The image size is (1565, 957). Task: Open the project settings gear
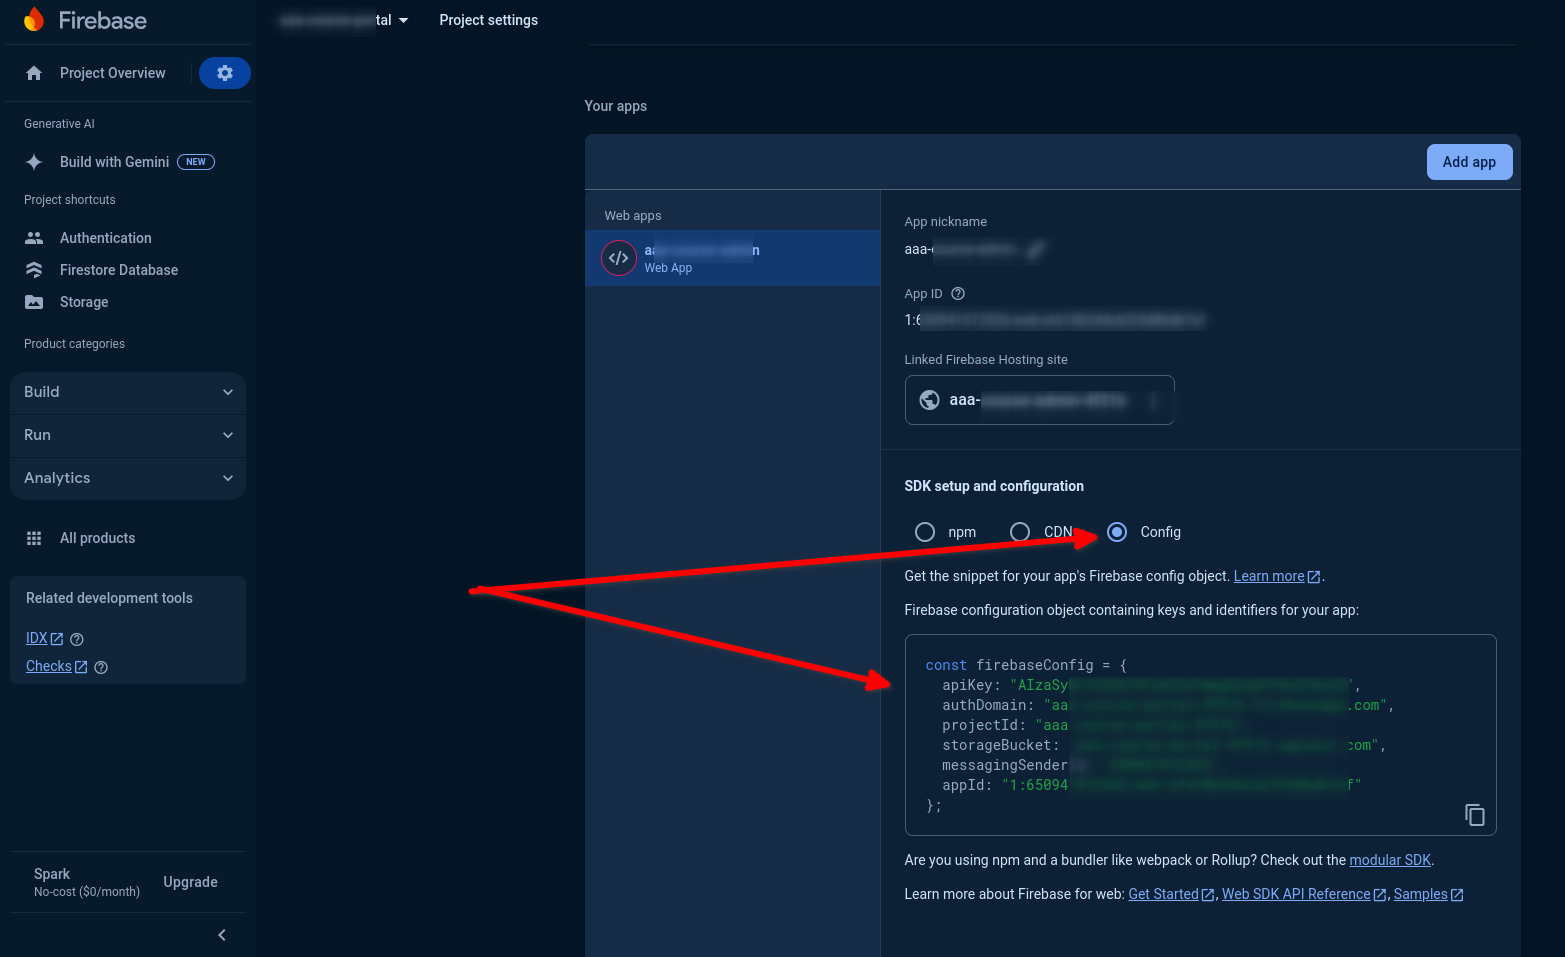[225, 73]
